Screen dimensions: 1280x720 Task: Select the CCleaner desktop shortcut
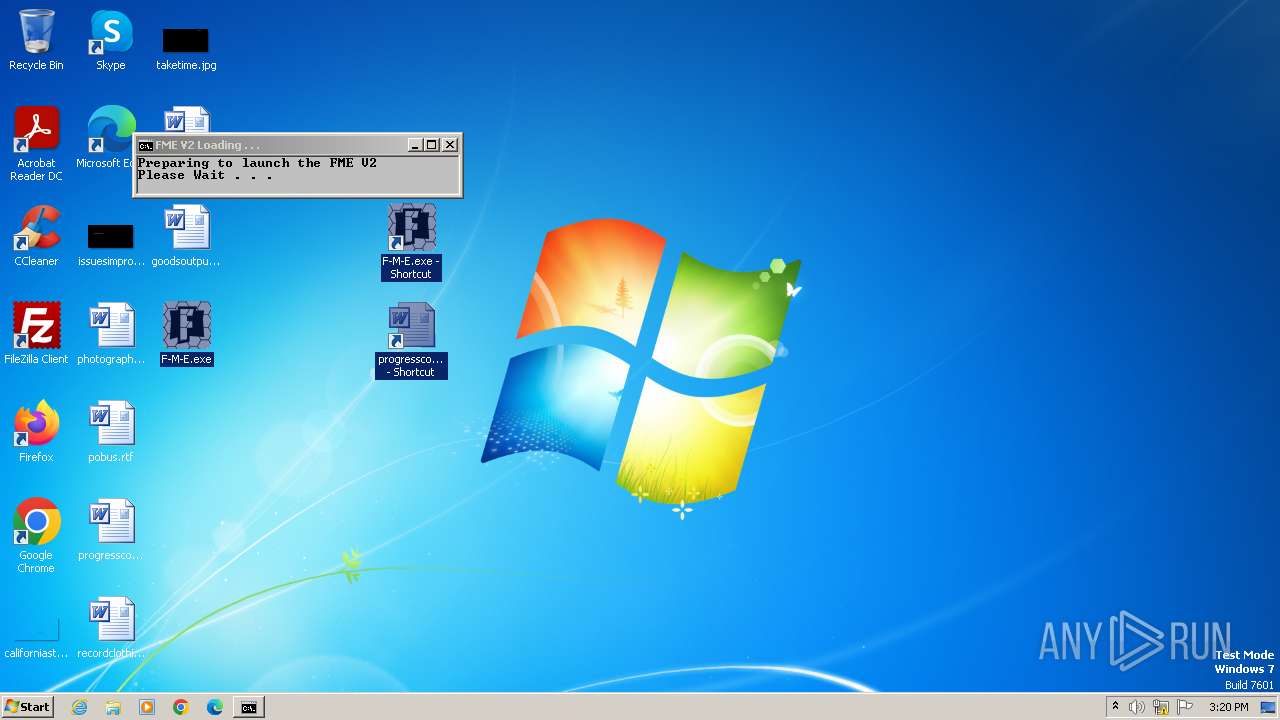[36, 236]
